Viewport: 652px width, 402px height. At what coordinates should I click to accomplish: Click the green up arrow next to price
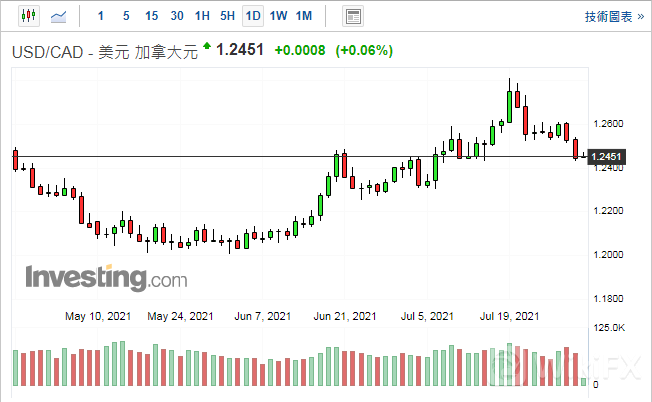coord(207,46)
